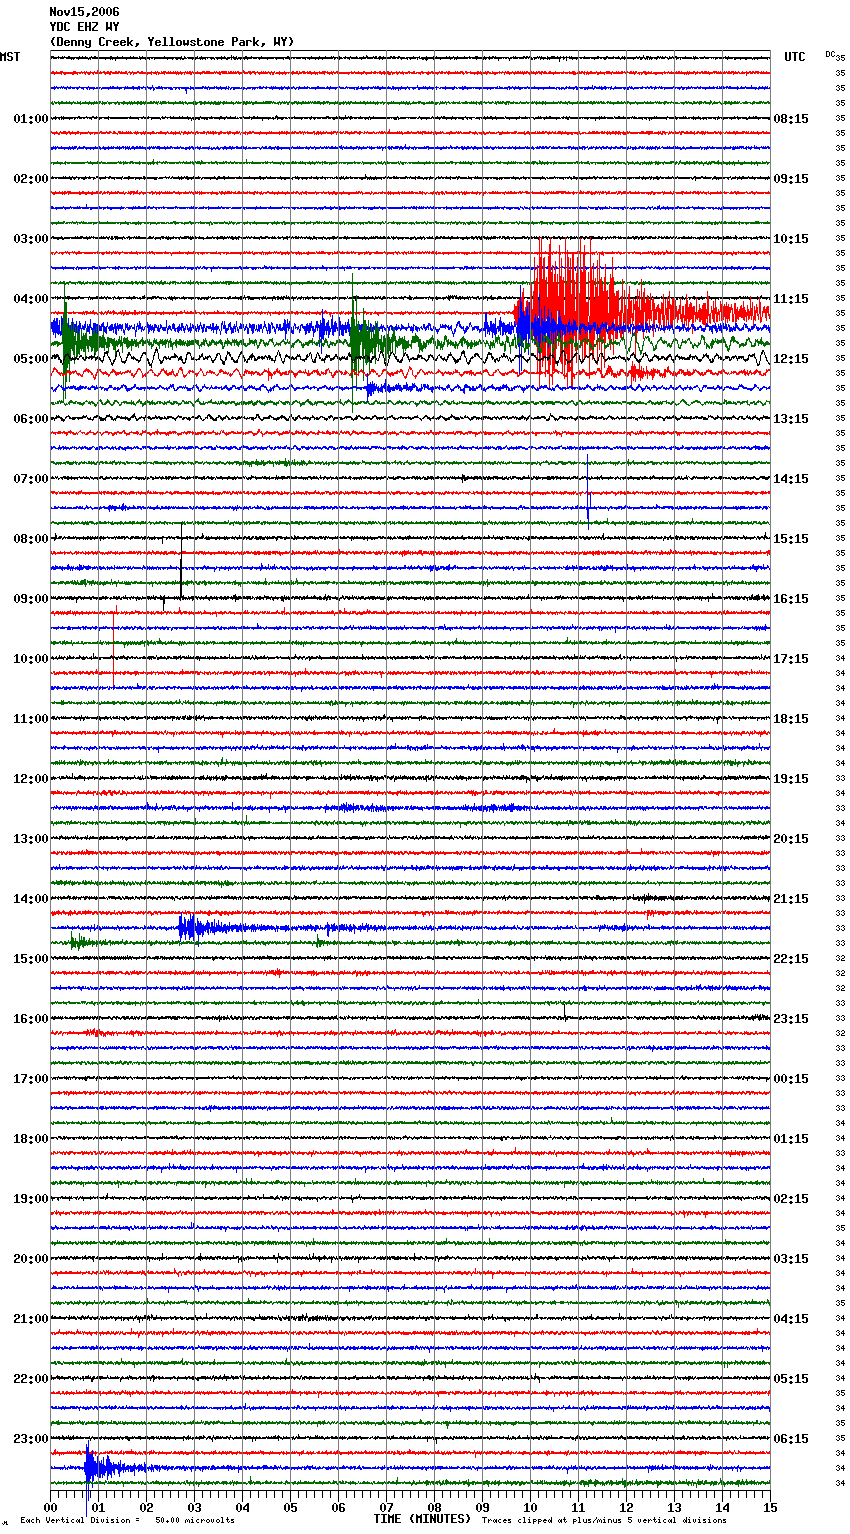Select the 13:00 MST row label

pyautogui.click(x=31, y=839)
